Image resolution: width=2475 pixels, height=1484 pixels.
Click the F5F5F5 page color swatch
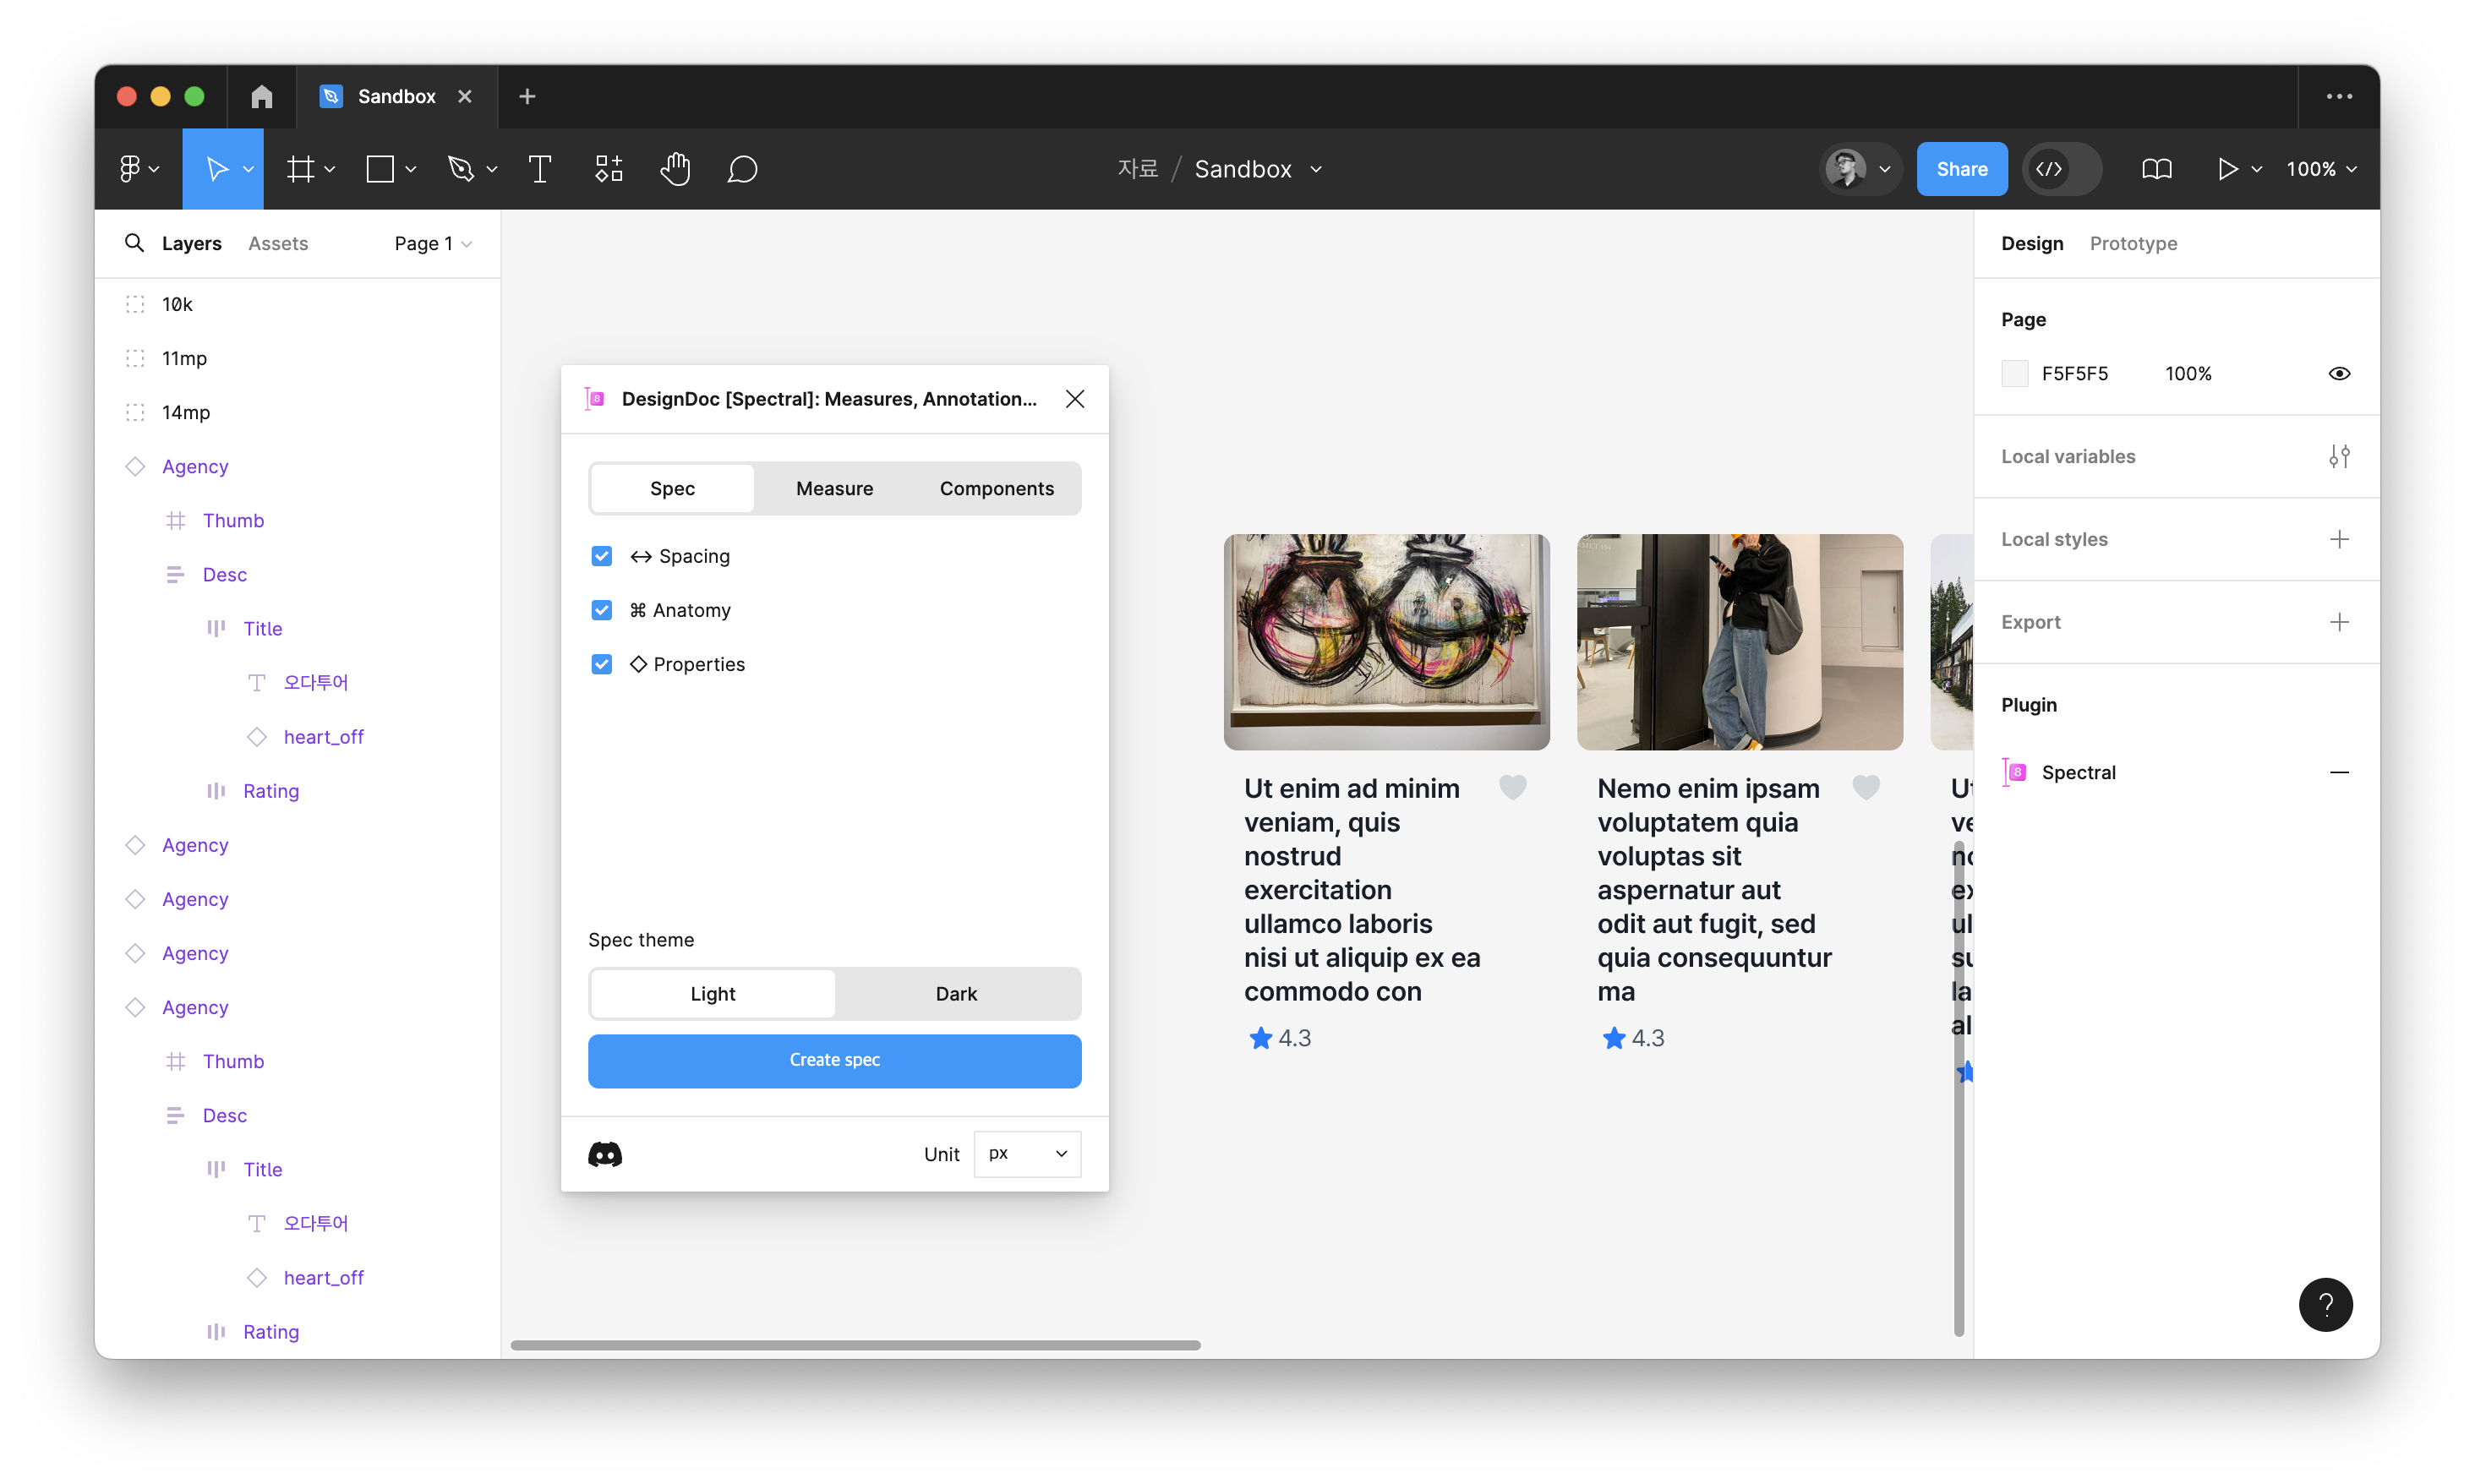(x=2014, y=373)
